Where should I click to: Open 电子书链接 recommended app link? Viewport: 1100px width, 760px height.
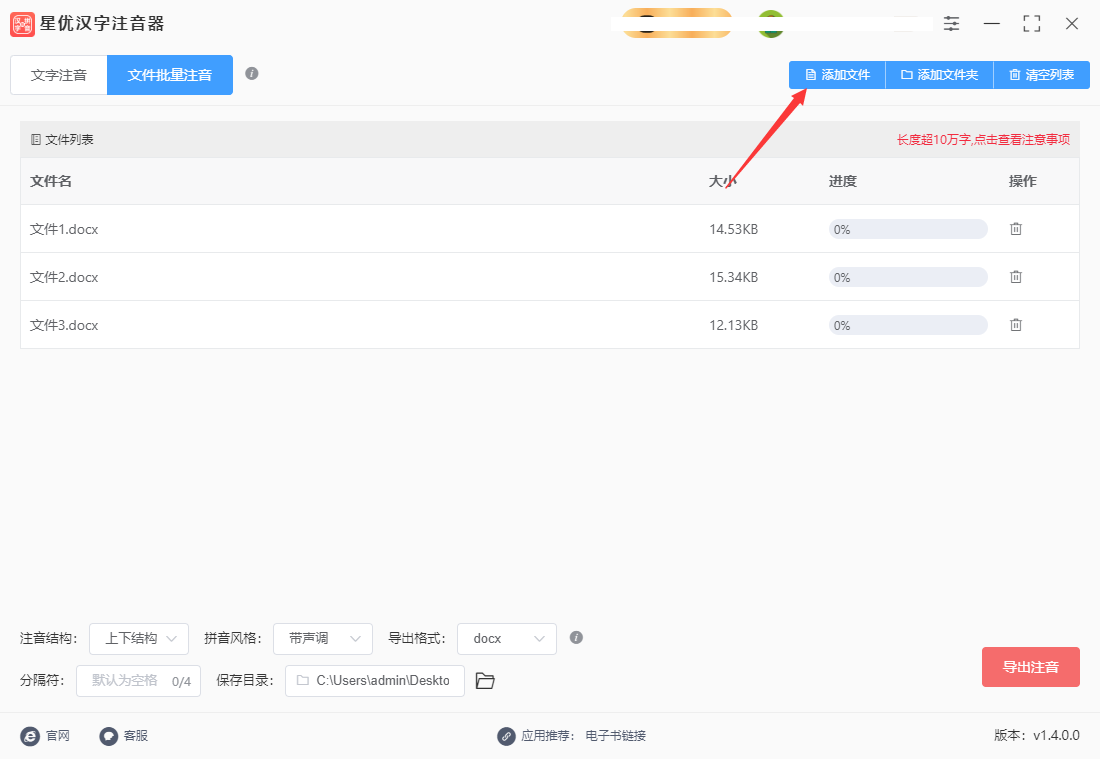pyautogui.click(x=616, y=736)
